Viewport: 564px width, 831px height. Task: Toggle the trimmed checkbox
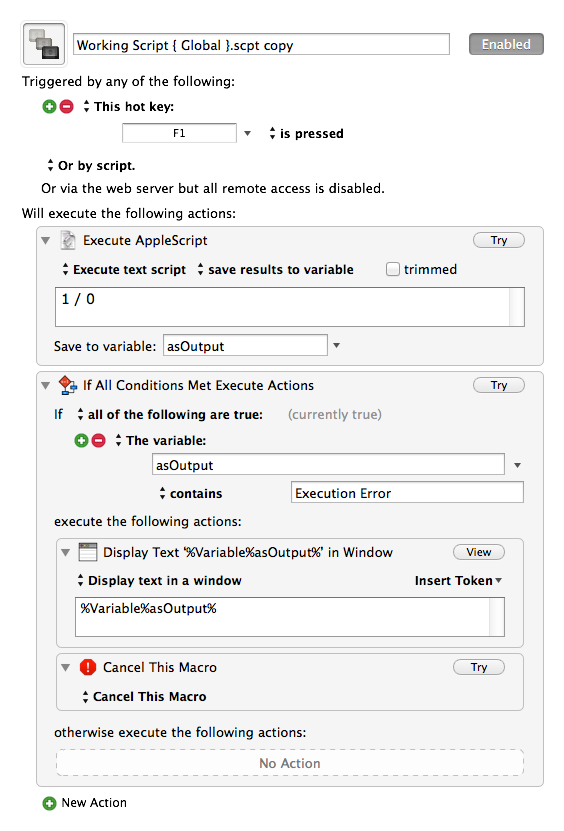(393, 269)
